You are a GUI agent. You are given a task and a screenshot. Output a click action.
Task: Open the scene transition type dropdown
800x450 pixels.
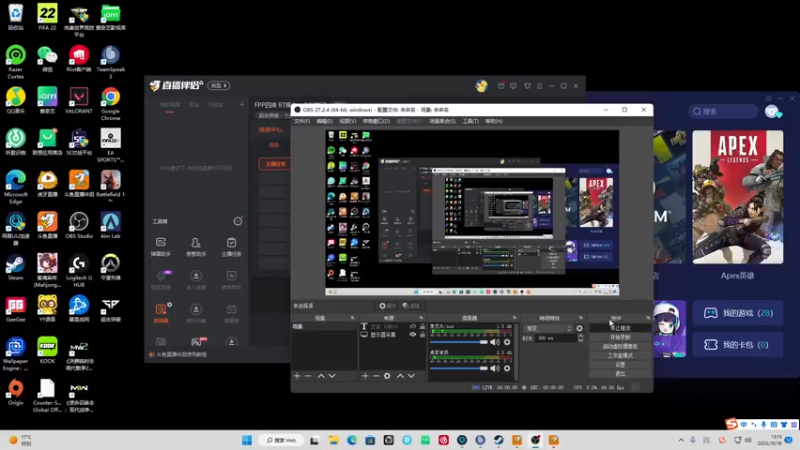point(548,329)
